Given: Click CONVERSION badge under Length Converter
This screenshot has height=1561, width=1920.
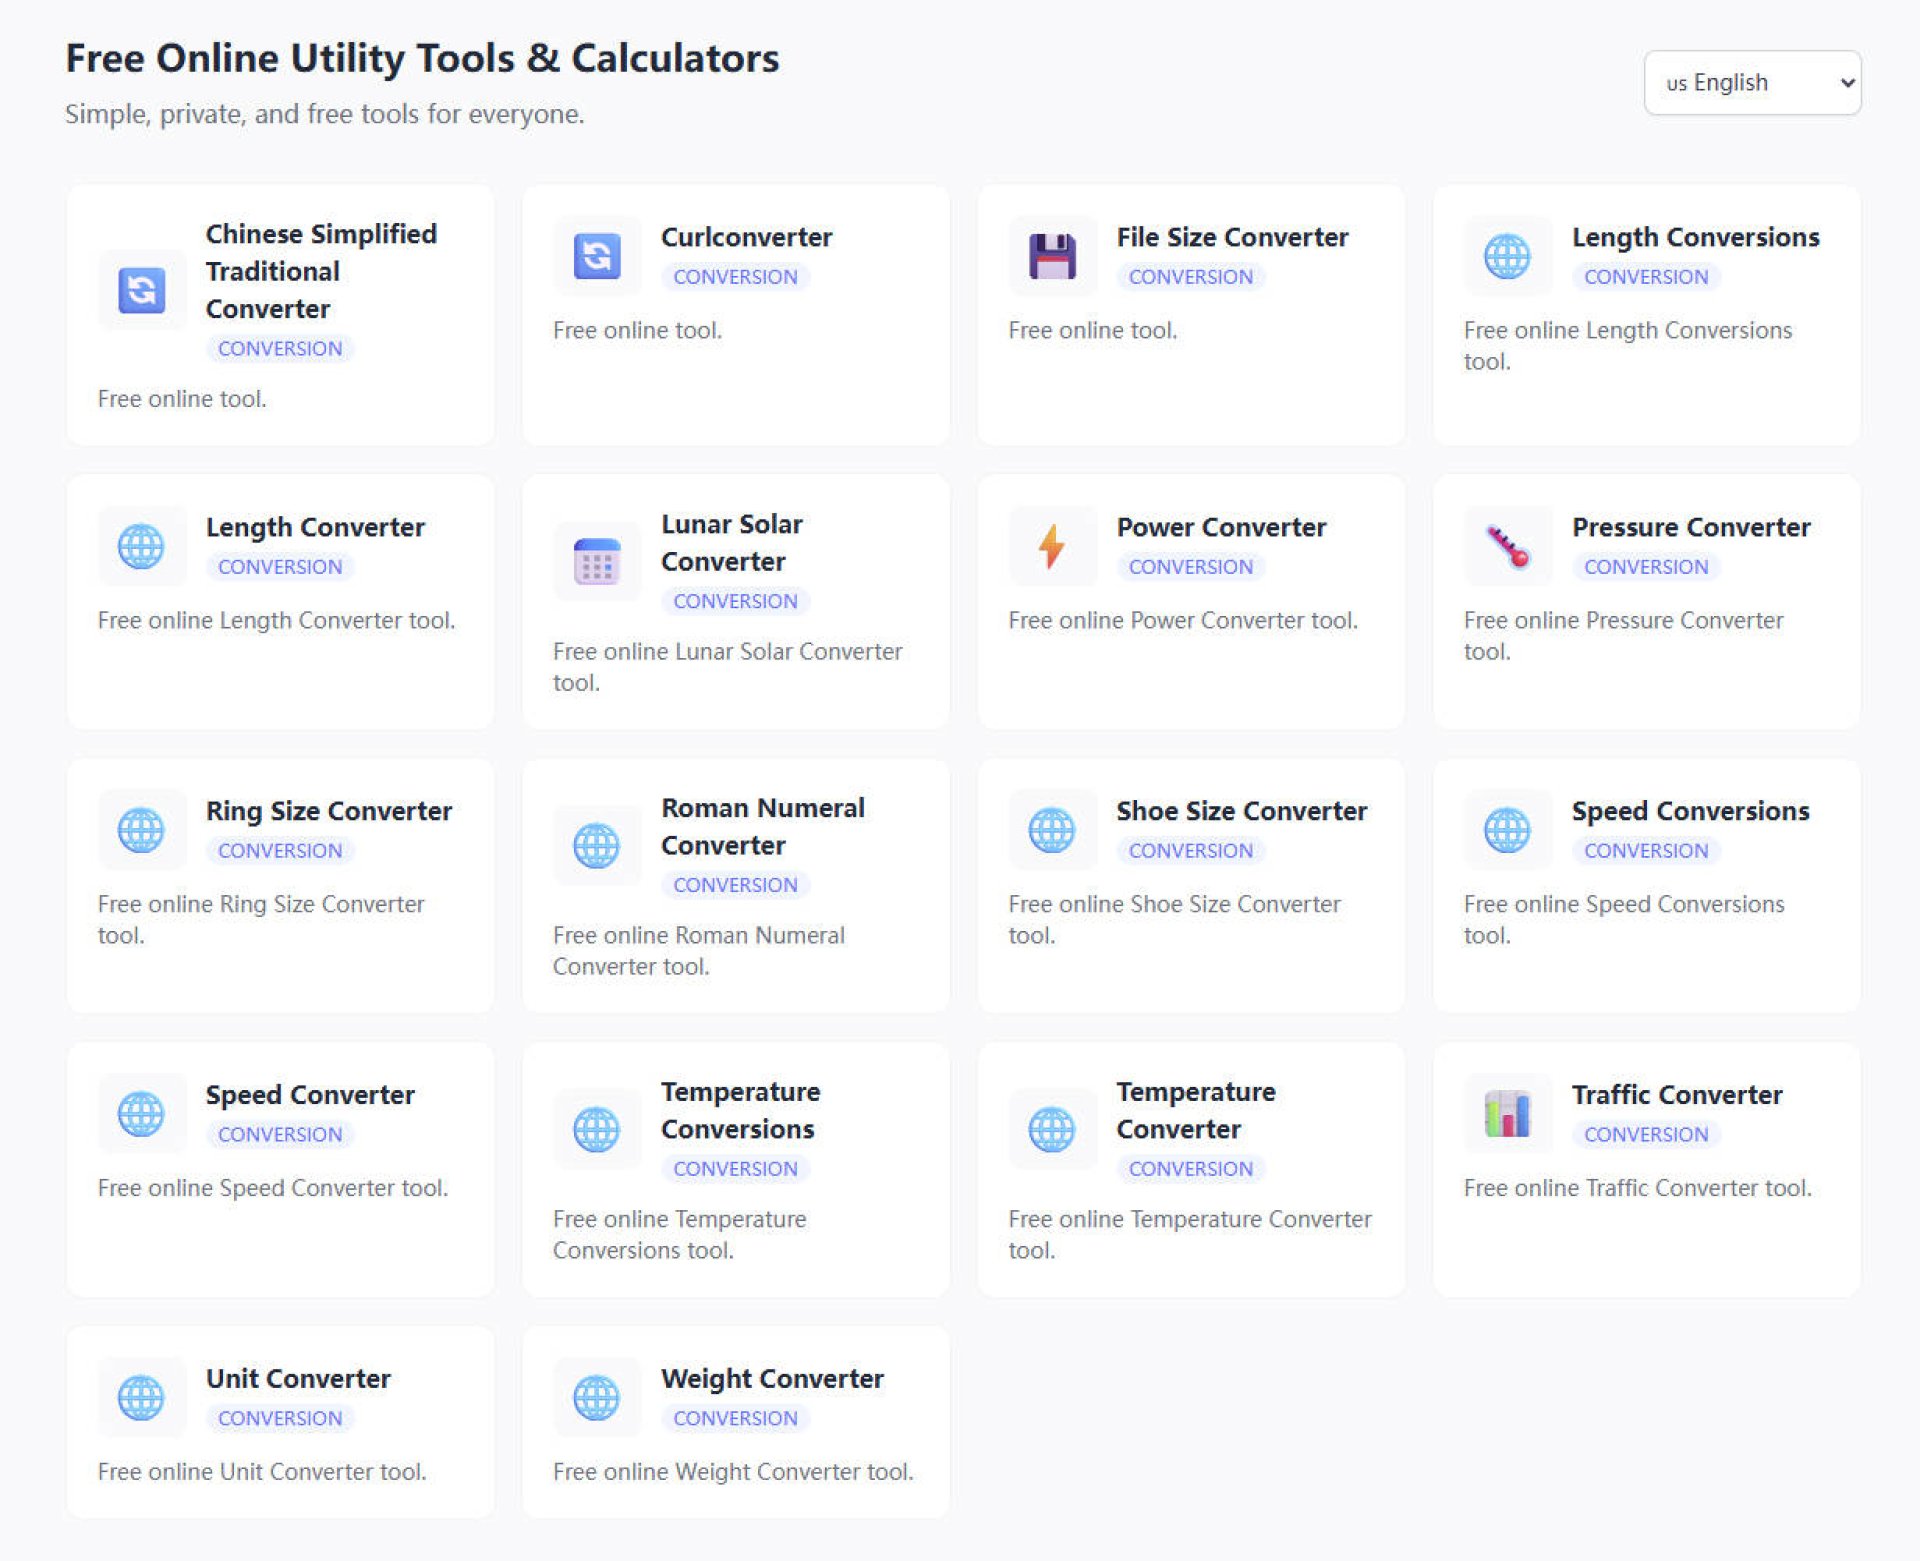Looking at the screenshot, I should coord(280,566).
